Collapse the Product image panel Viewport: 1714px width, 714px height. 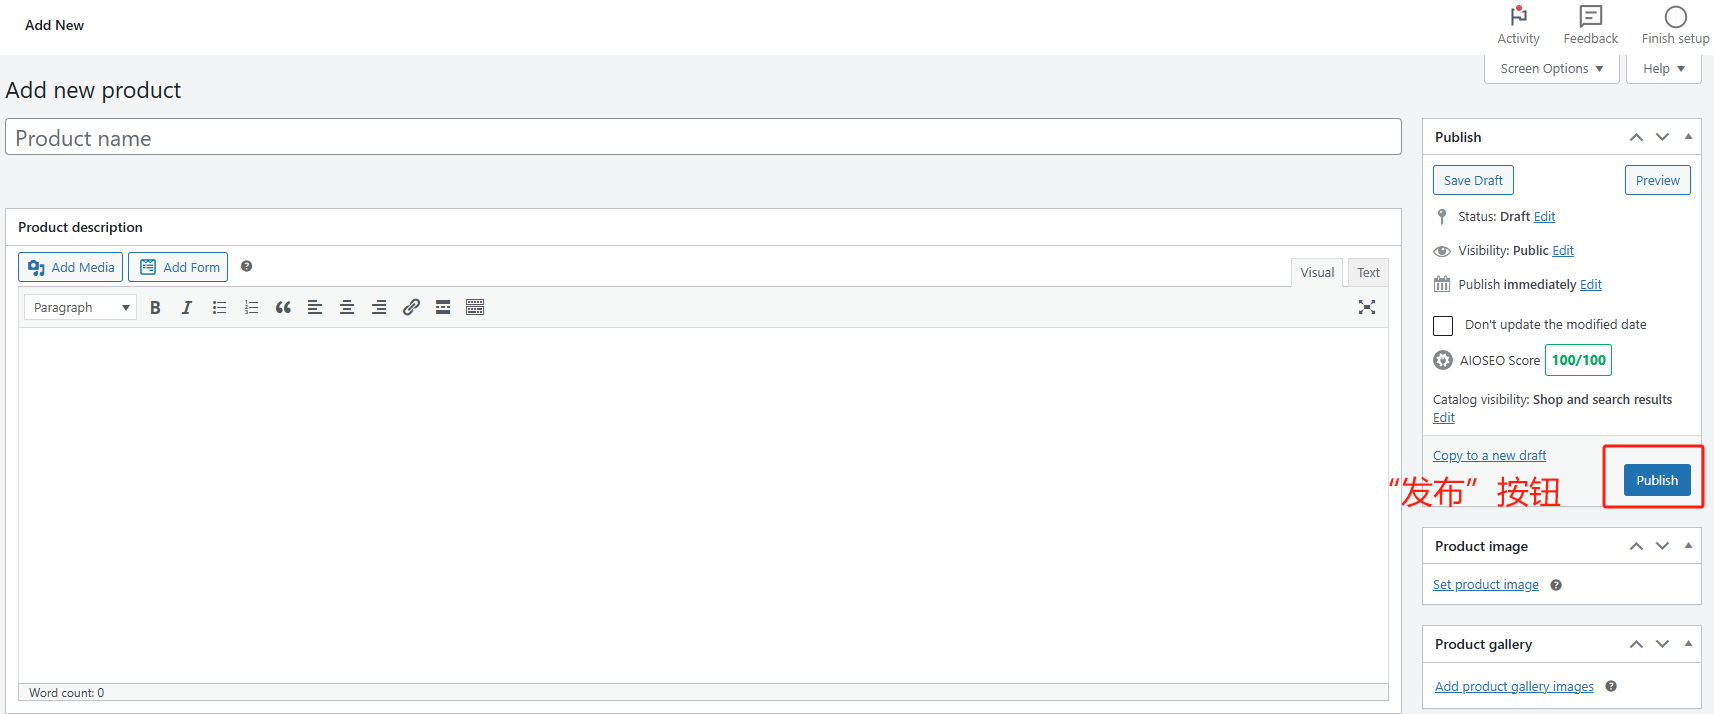click(x=1688, y=546)
